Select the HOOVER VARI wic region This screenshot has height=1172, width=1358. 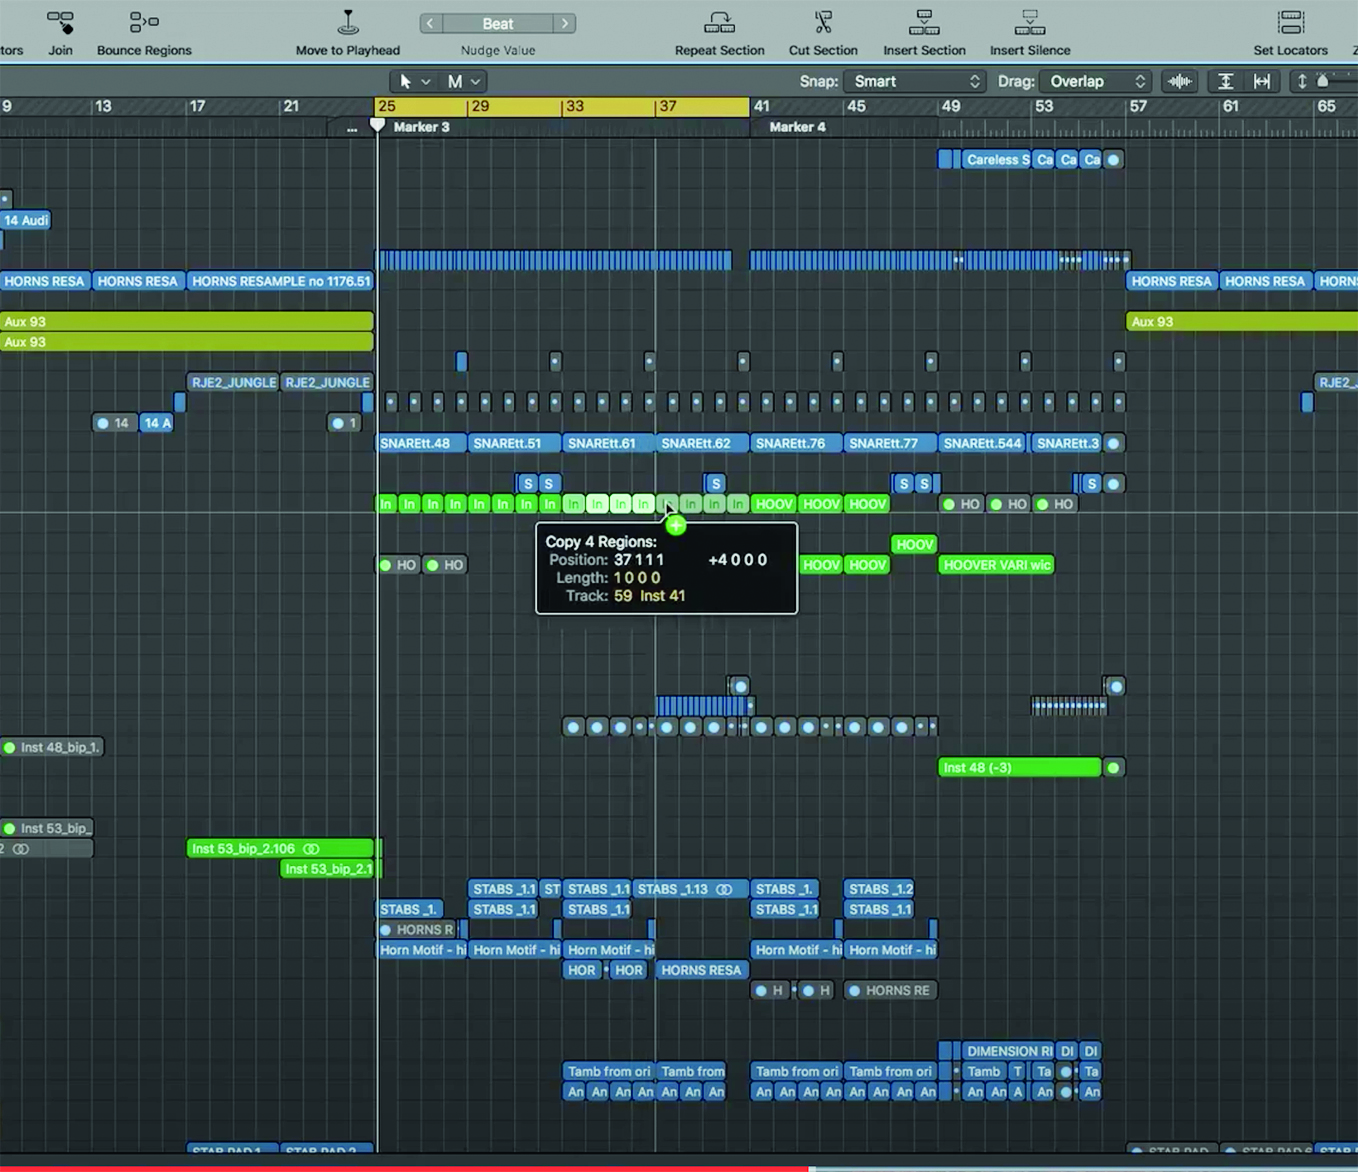coord(996,566)
